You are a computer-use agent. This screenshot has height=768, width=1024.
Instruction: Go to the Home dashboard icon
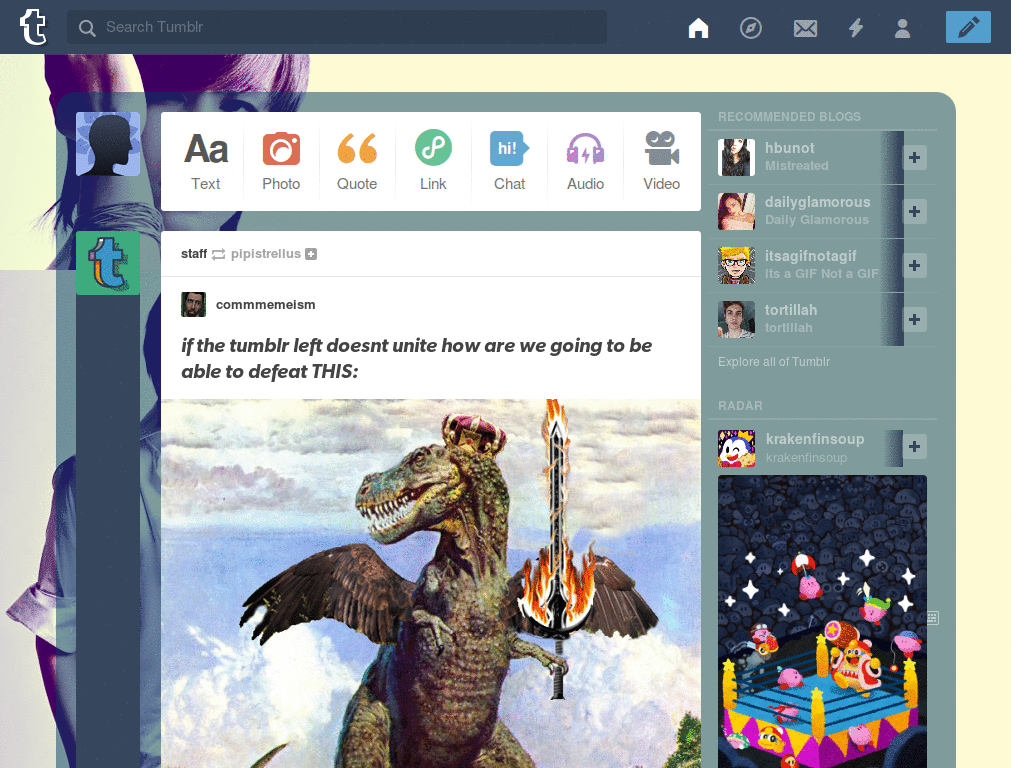[698, 28]
